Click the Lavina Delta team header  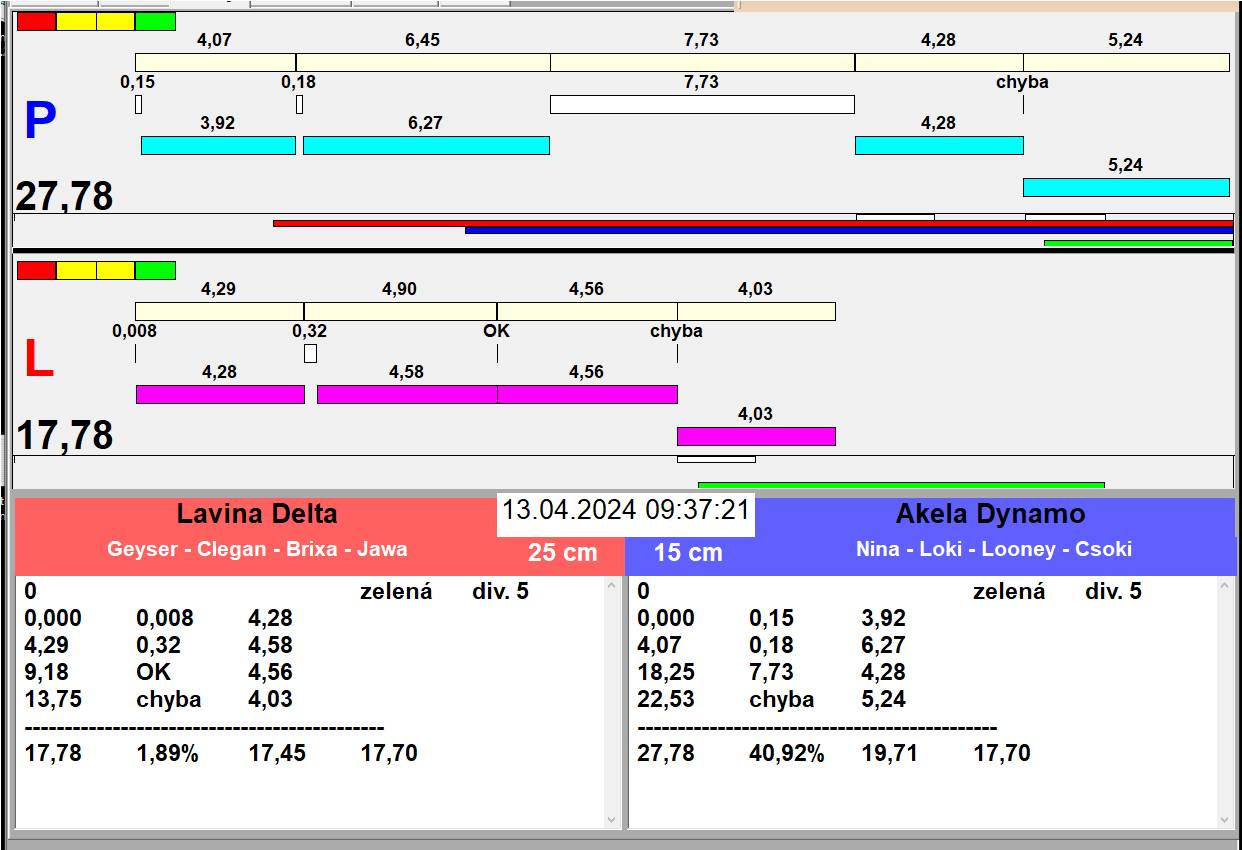click(257, 514)
